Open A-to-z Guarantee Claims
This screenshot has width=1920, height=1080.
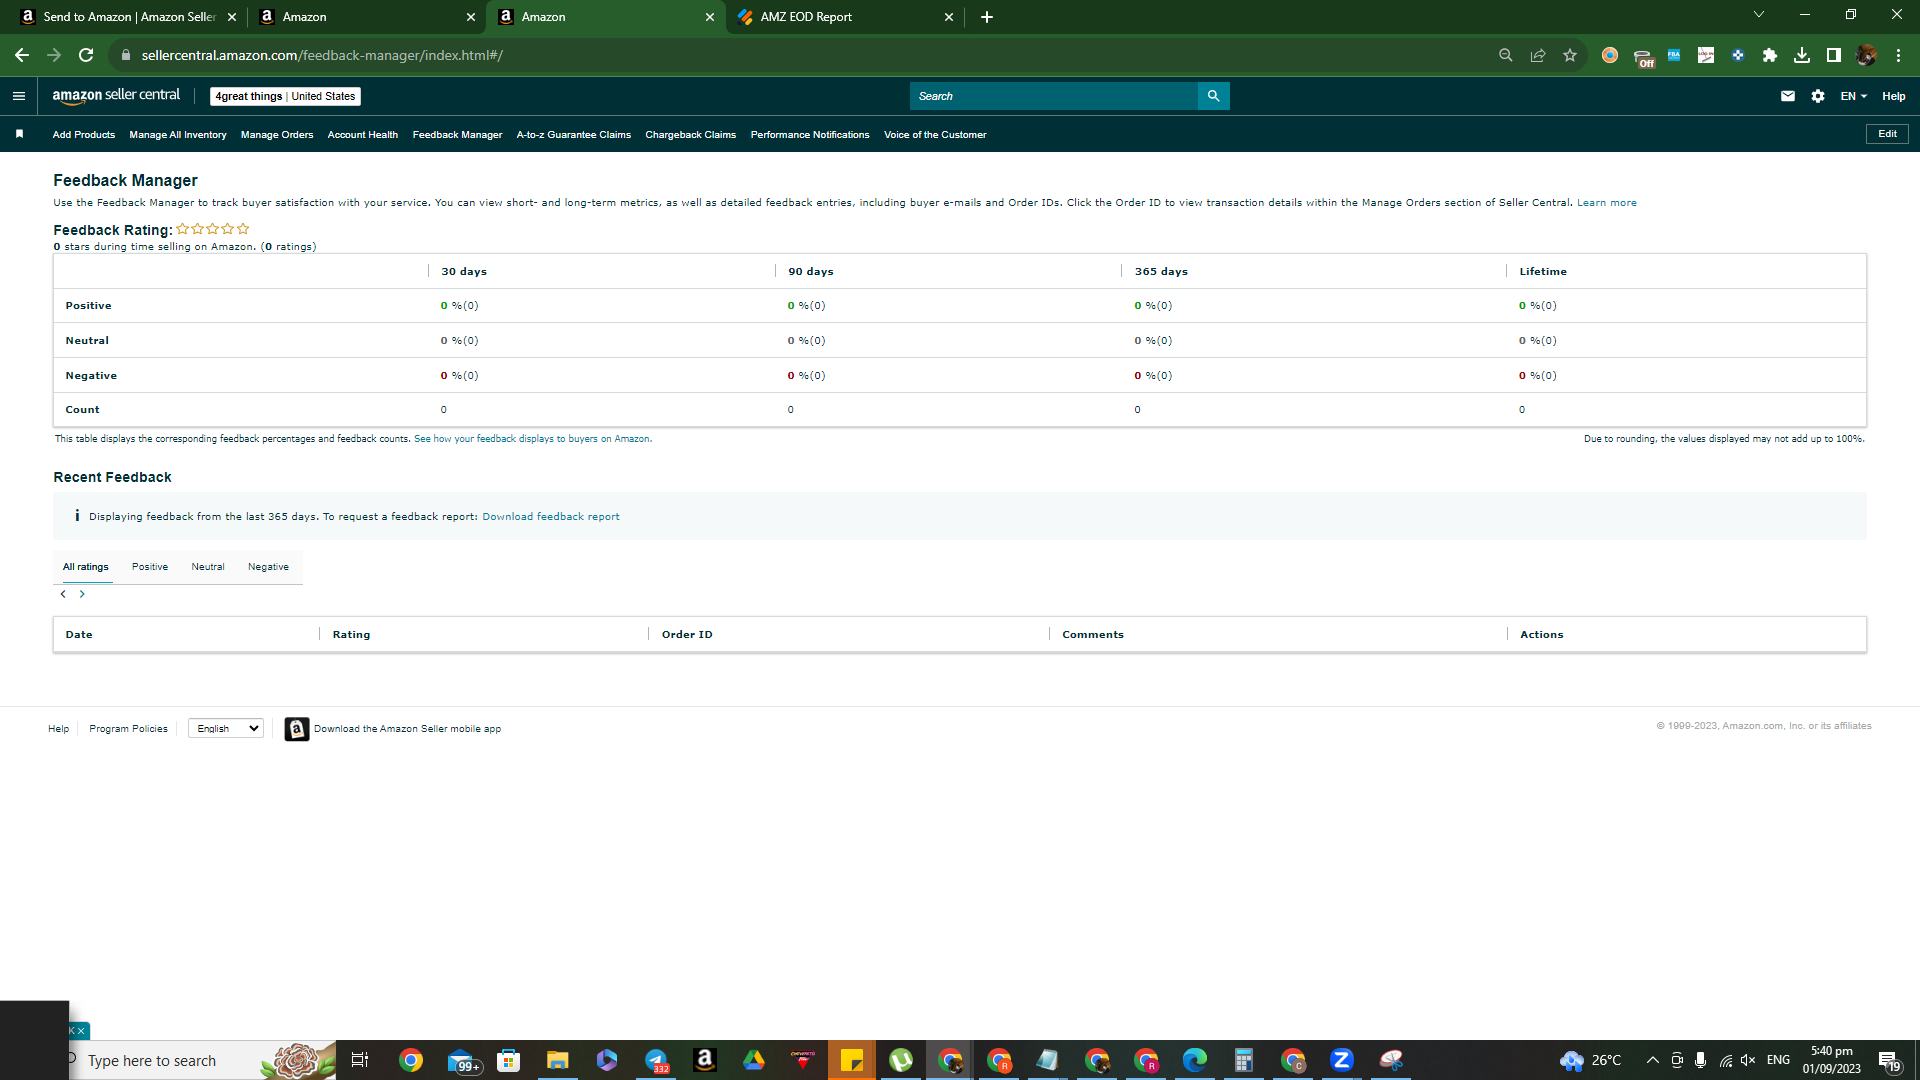click(574, 135)
